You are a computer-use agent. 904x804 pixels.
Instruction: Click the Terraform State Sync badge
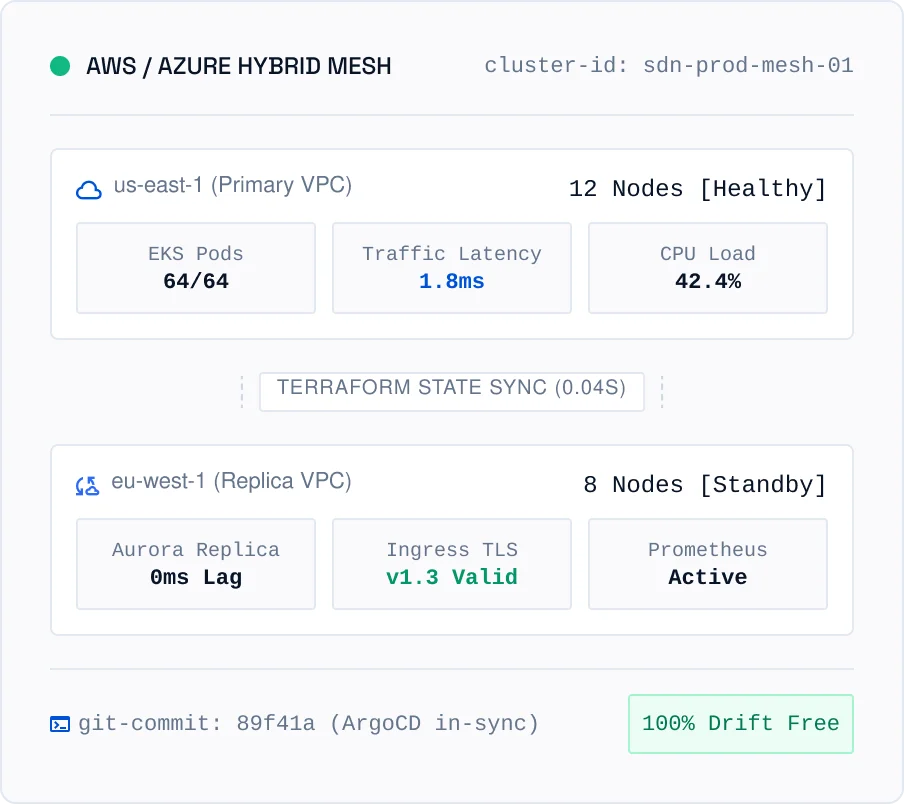(452, 392)
